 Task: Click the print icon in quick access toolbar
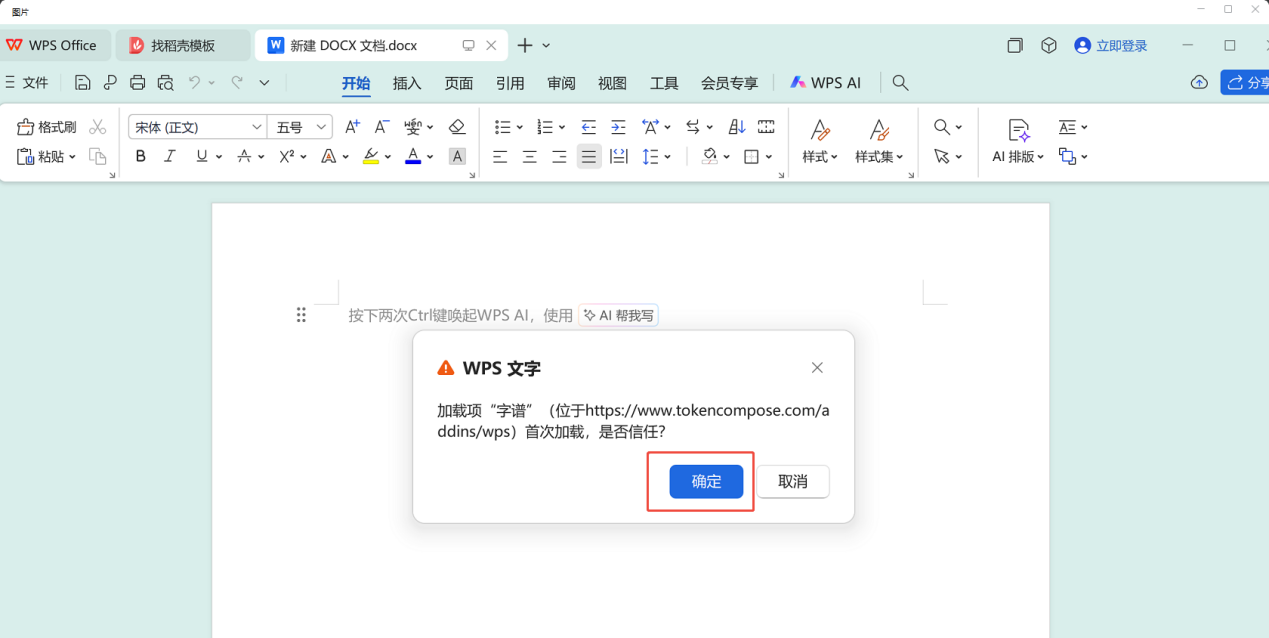coord(138,83)
